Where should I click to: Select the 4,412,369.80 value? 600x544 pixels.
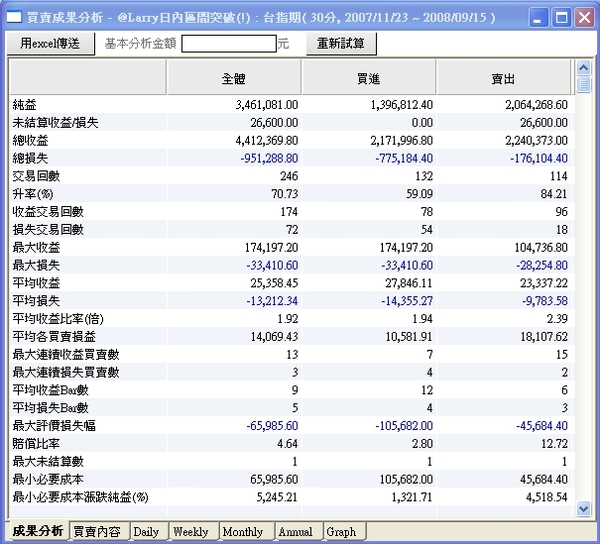pyautogui.click(x=267, y=140)
